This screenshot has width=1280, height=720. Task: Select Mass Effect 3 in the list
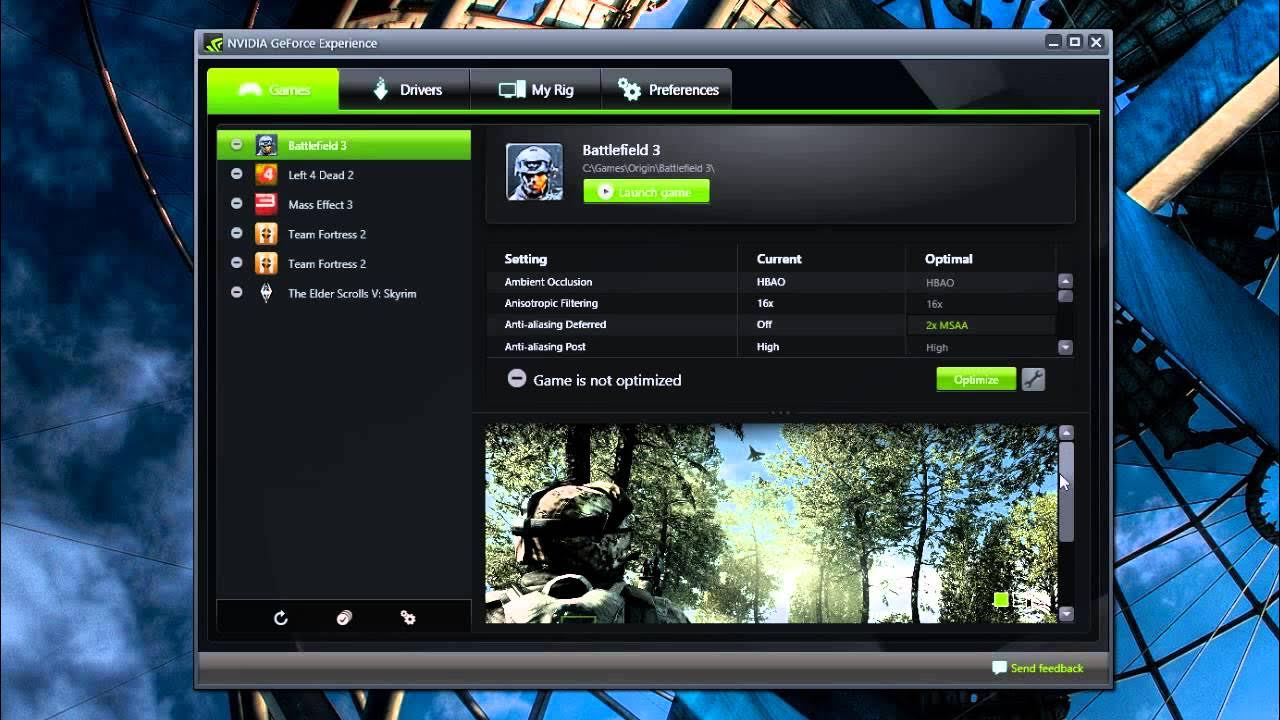pos(344,204)
